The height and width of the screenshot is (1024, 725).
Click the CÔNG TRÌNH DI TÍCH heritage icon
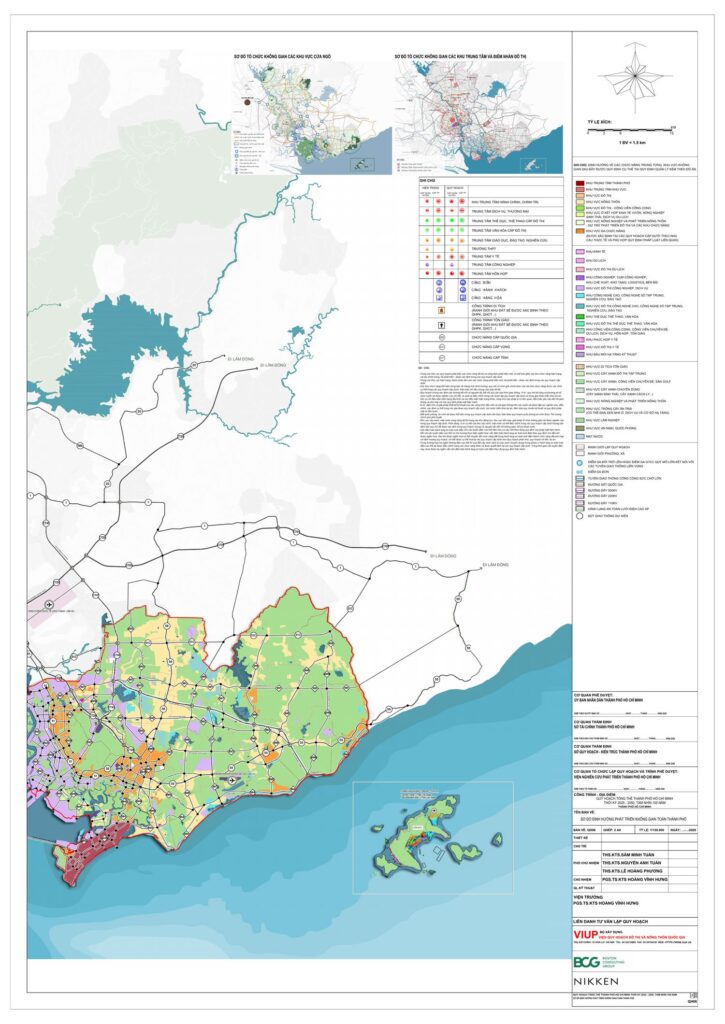point(442,310)
